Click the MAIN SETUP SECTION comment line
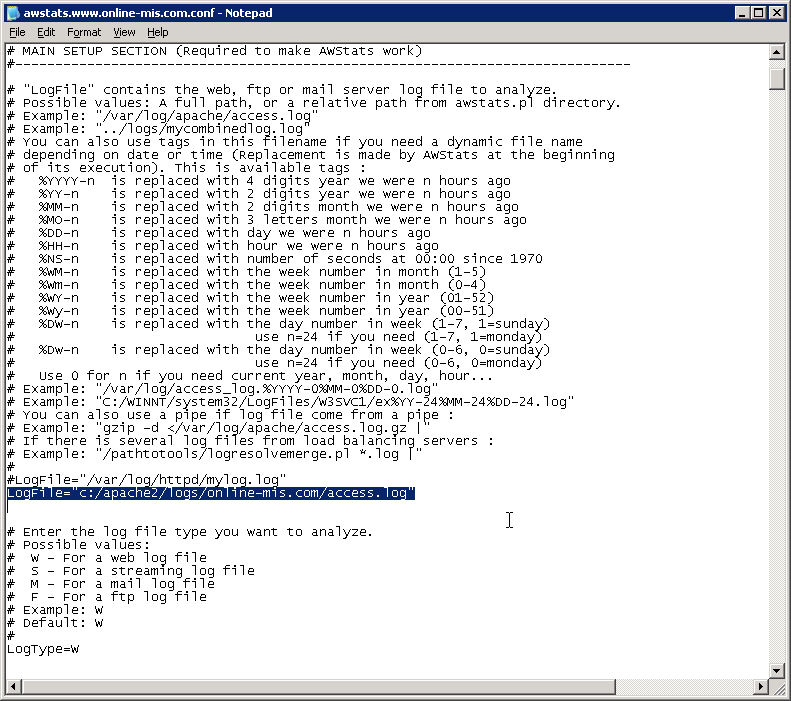The image size is (791, 701). coord(214,51)
